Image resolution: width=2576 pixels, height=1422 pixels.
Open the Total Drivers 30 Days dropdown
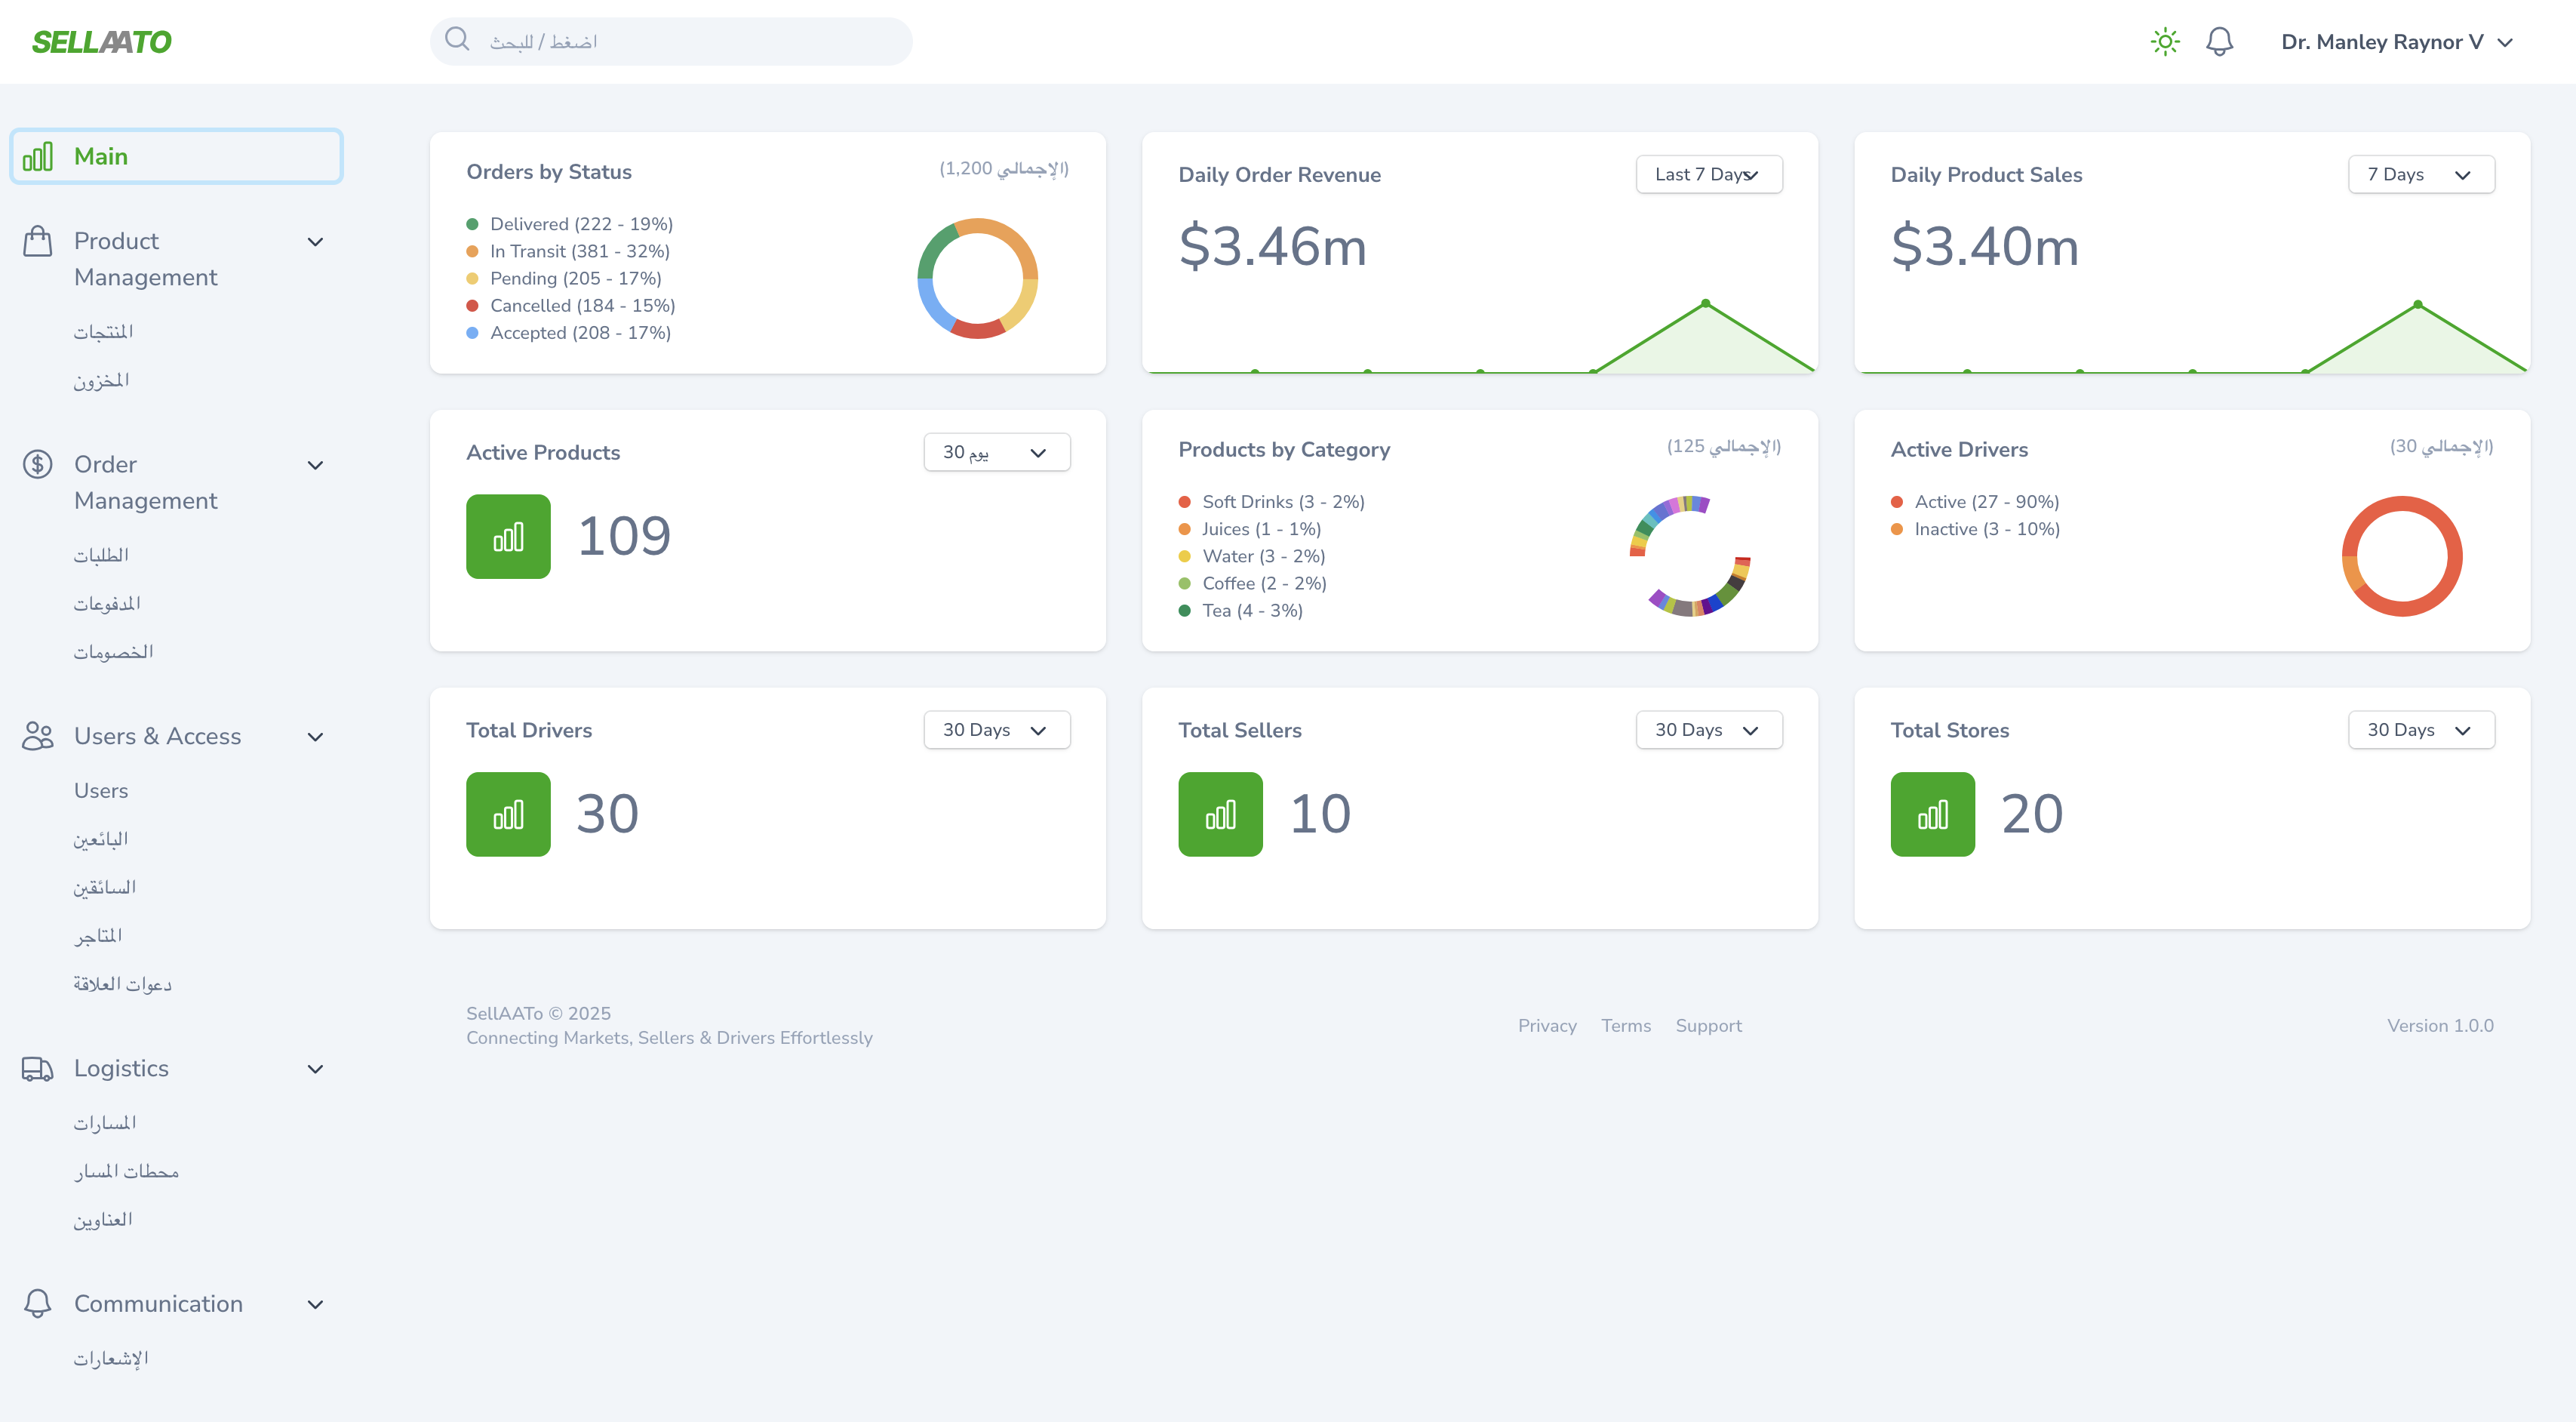[x=997, y=730]
